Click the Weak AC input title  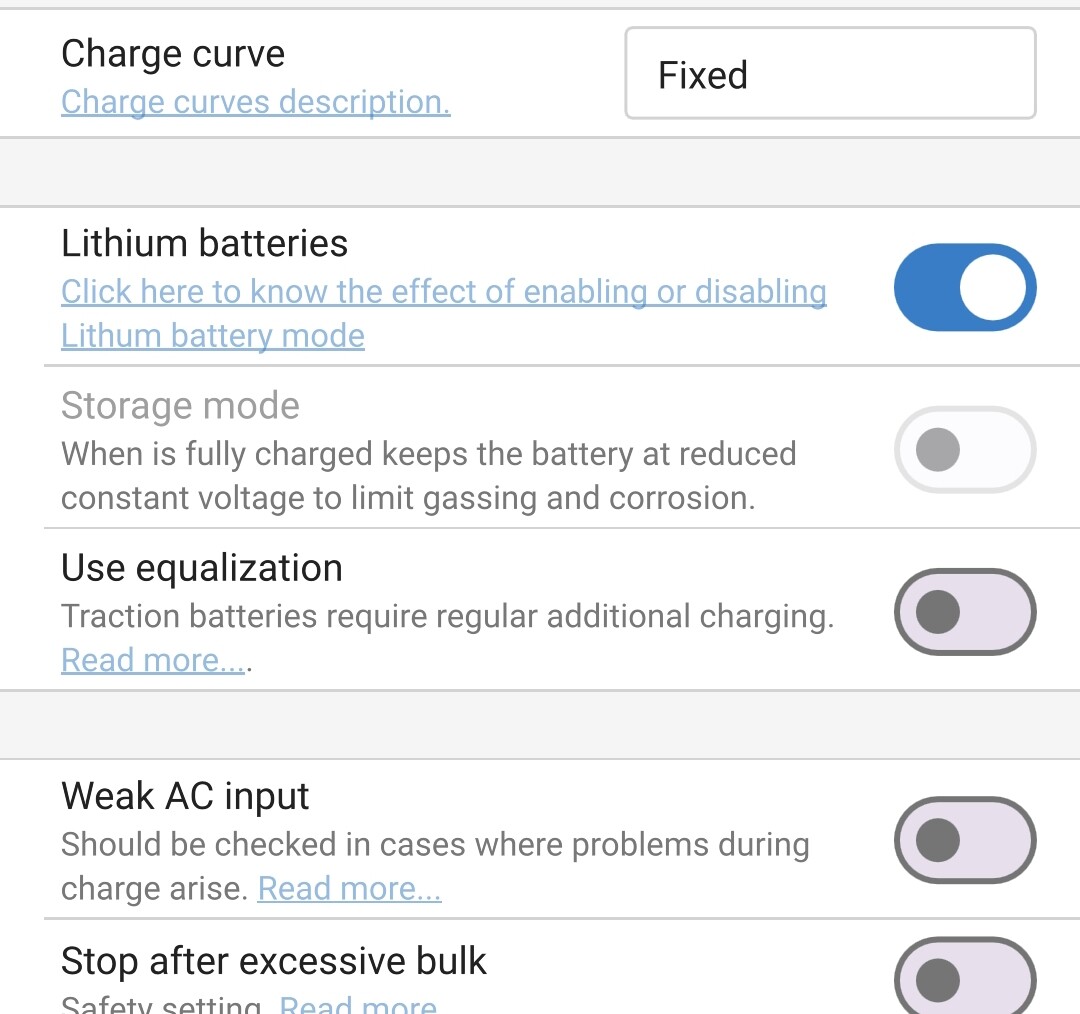[x=185, y=796]
